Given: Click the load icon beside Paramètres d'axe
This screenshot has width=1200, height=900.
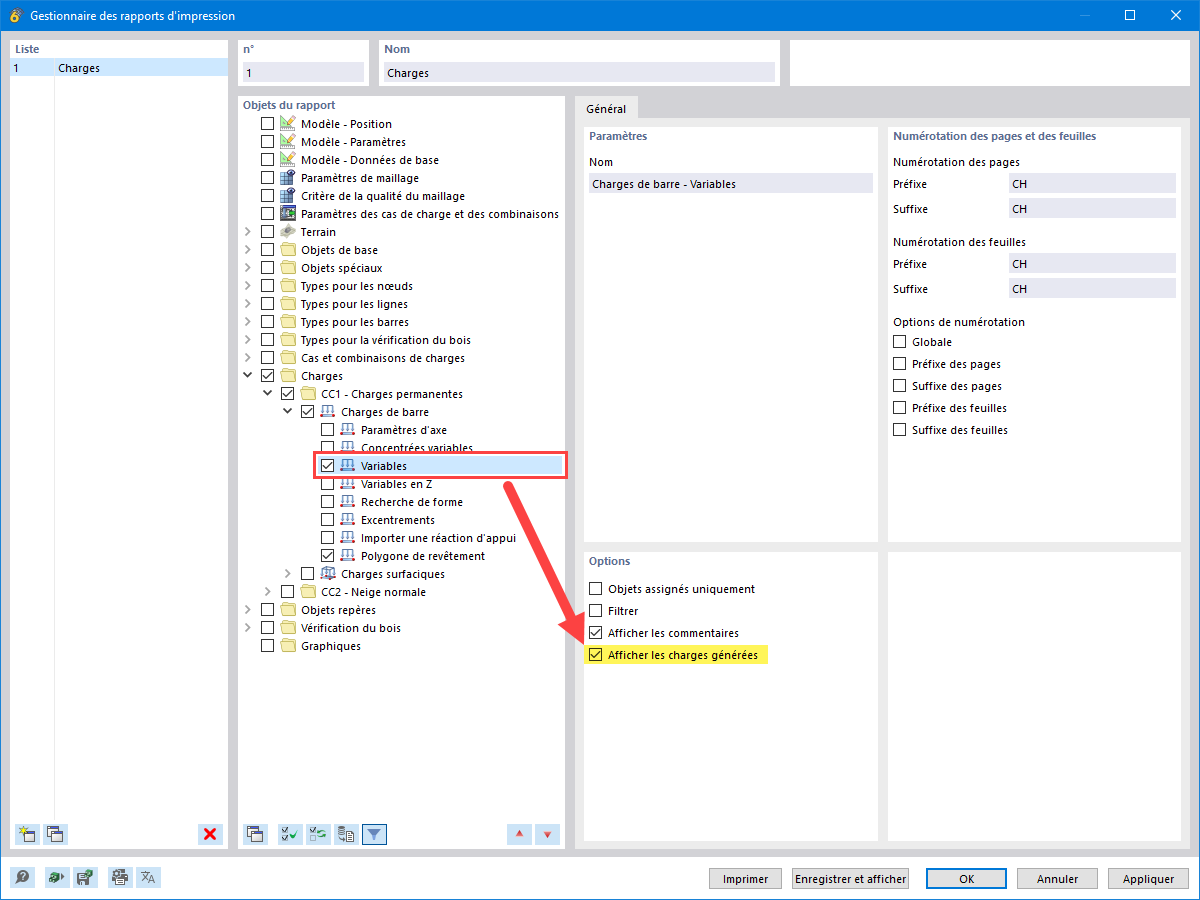Looking at the screenshot, I should 348,430.
